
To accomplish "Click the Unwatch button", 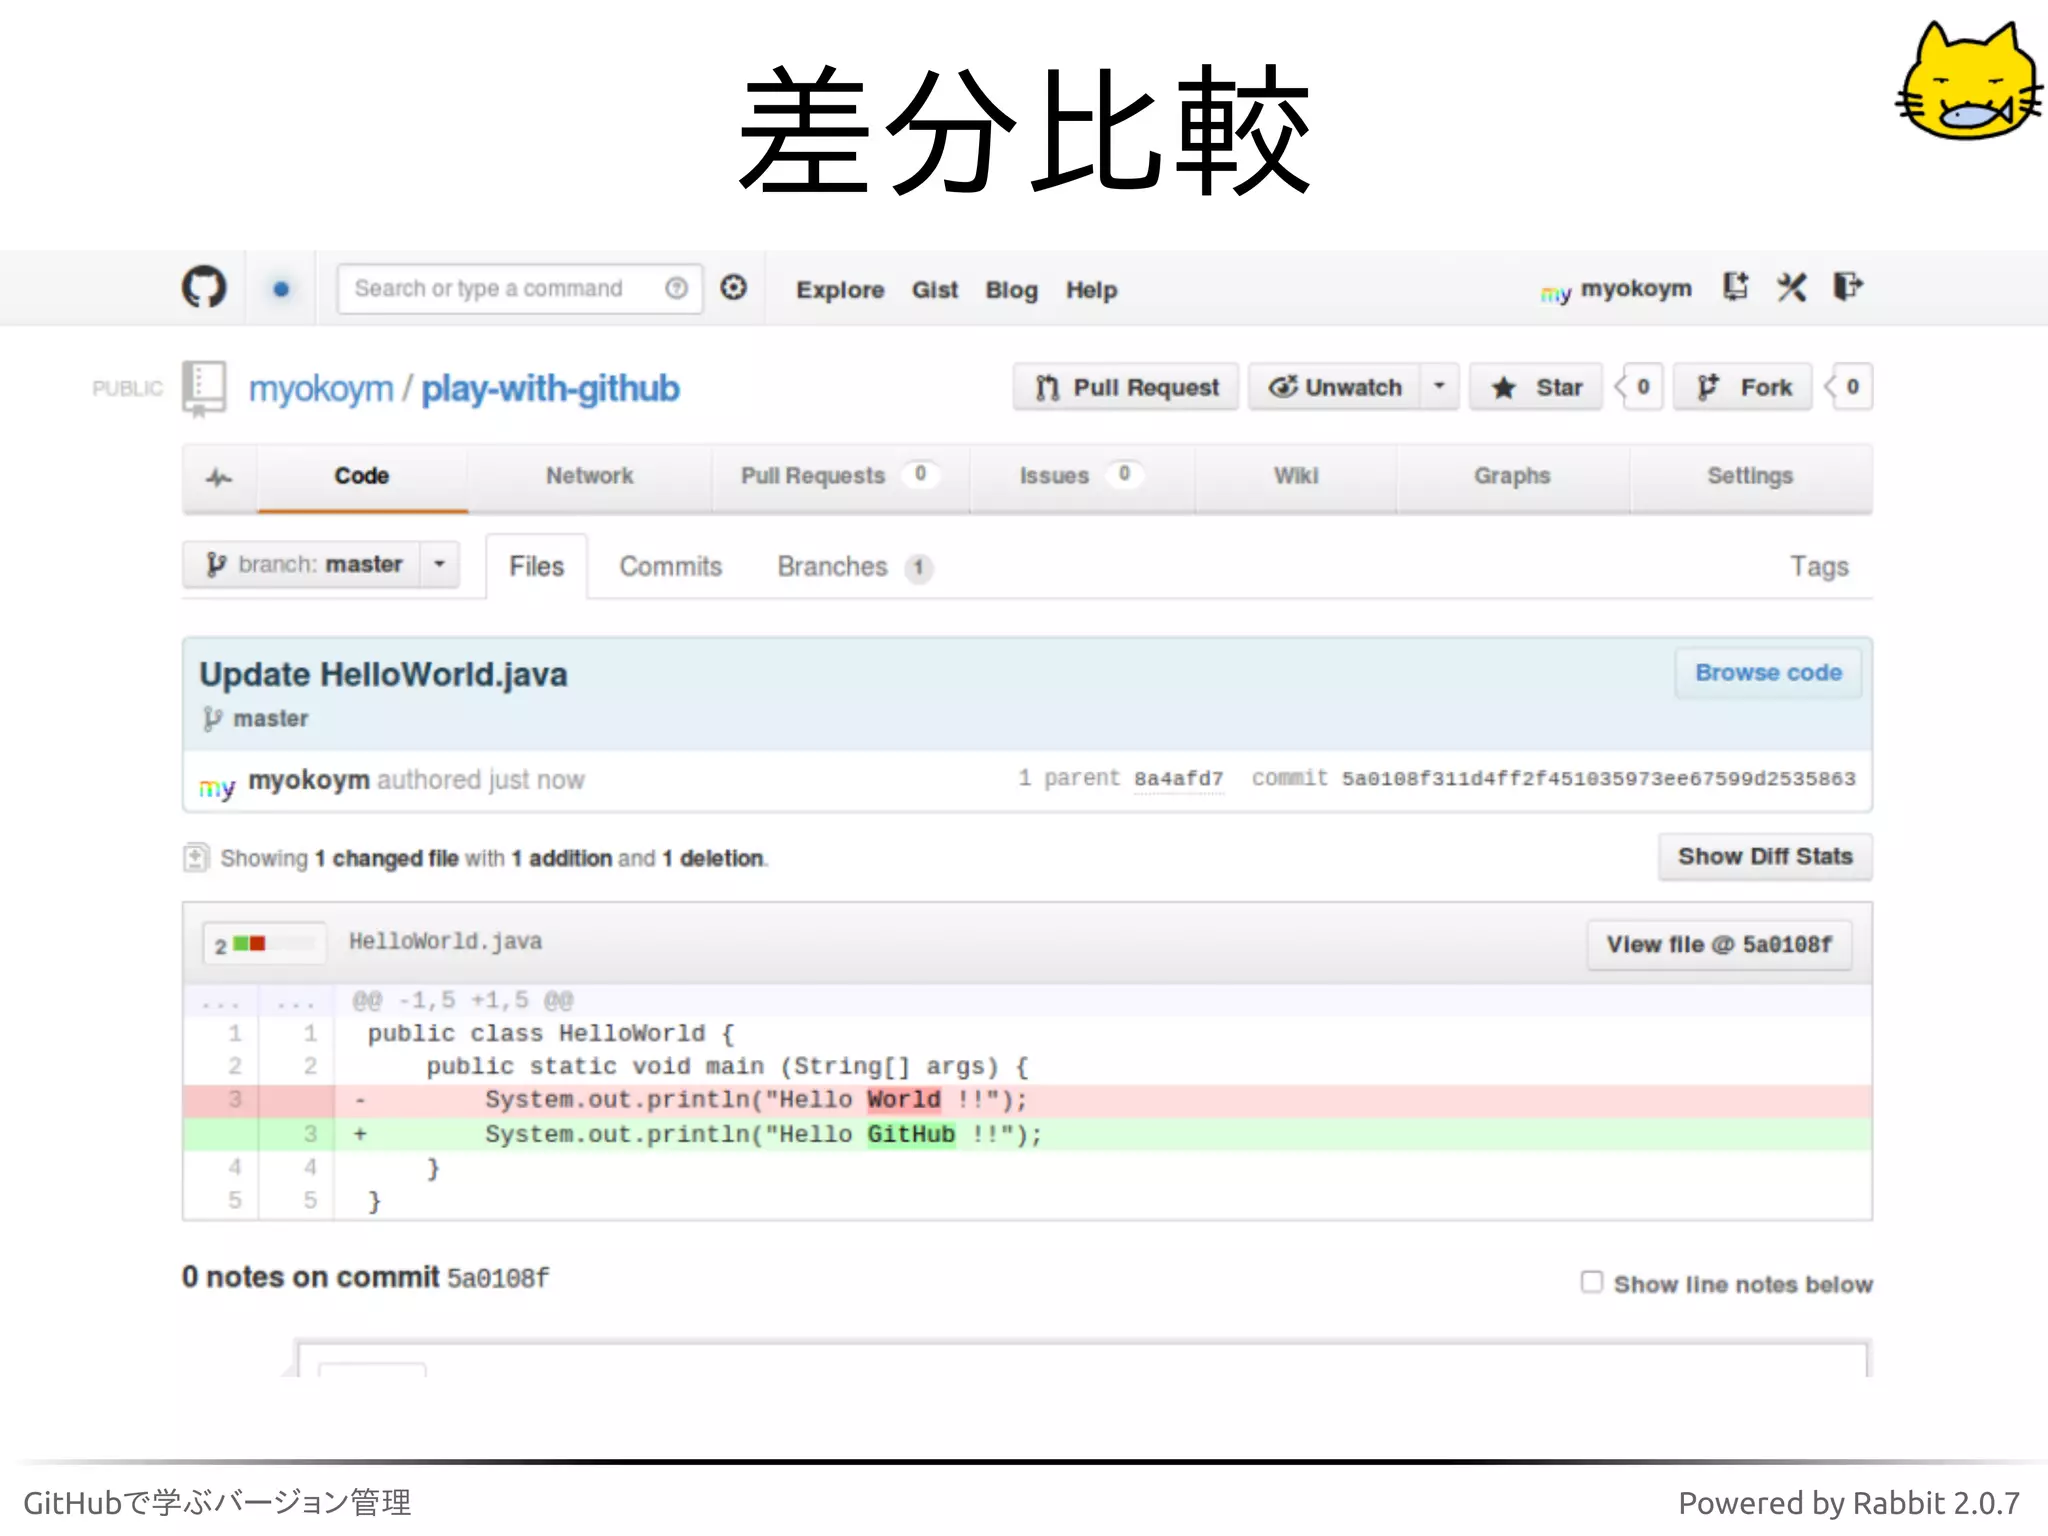I will (x=1335, y=387).
